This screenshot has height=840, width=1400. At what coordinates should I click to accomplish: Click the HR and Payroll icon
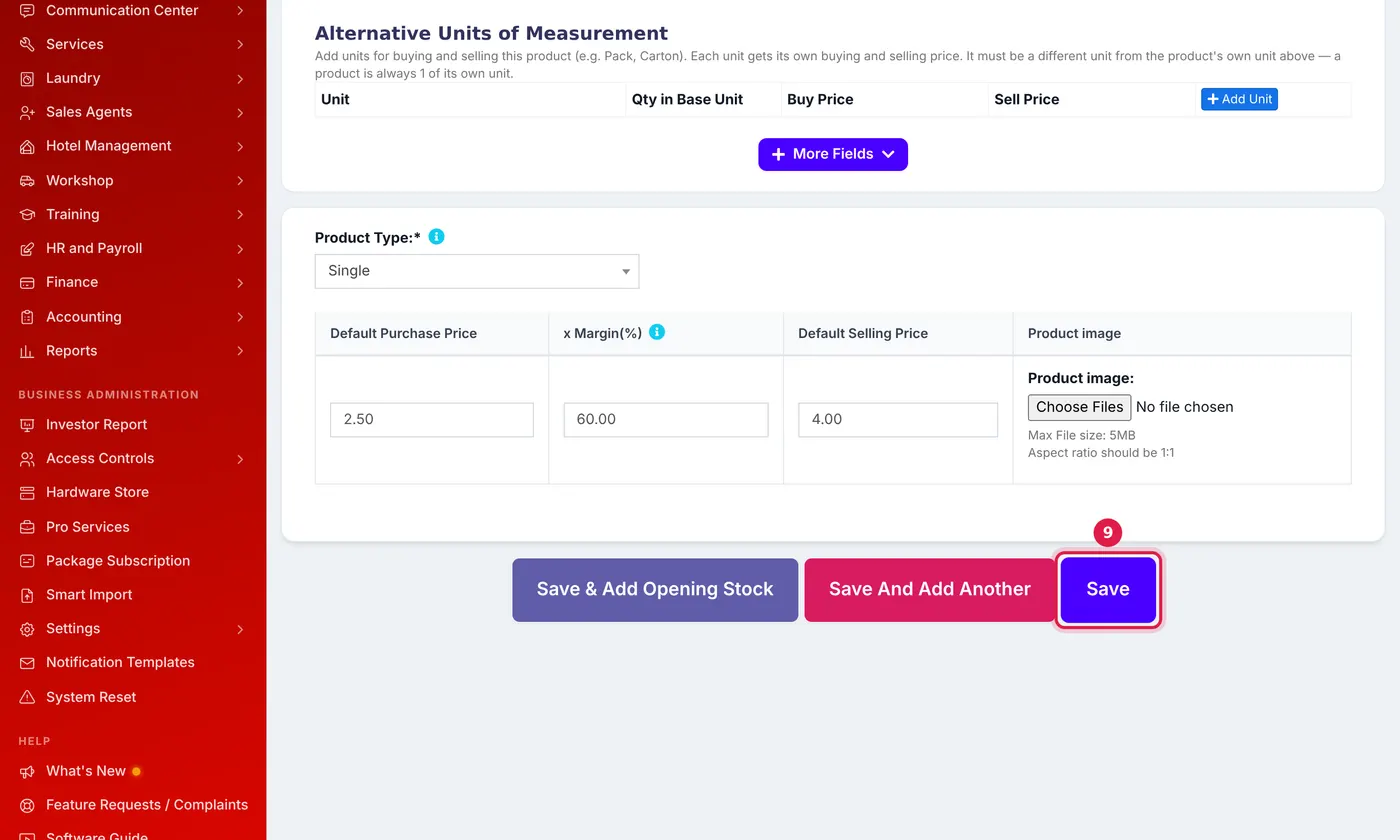click(27, 248)
